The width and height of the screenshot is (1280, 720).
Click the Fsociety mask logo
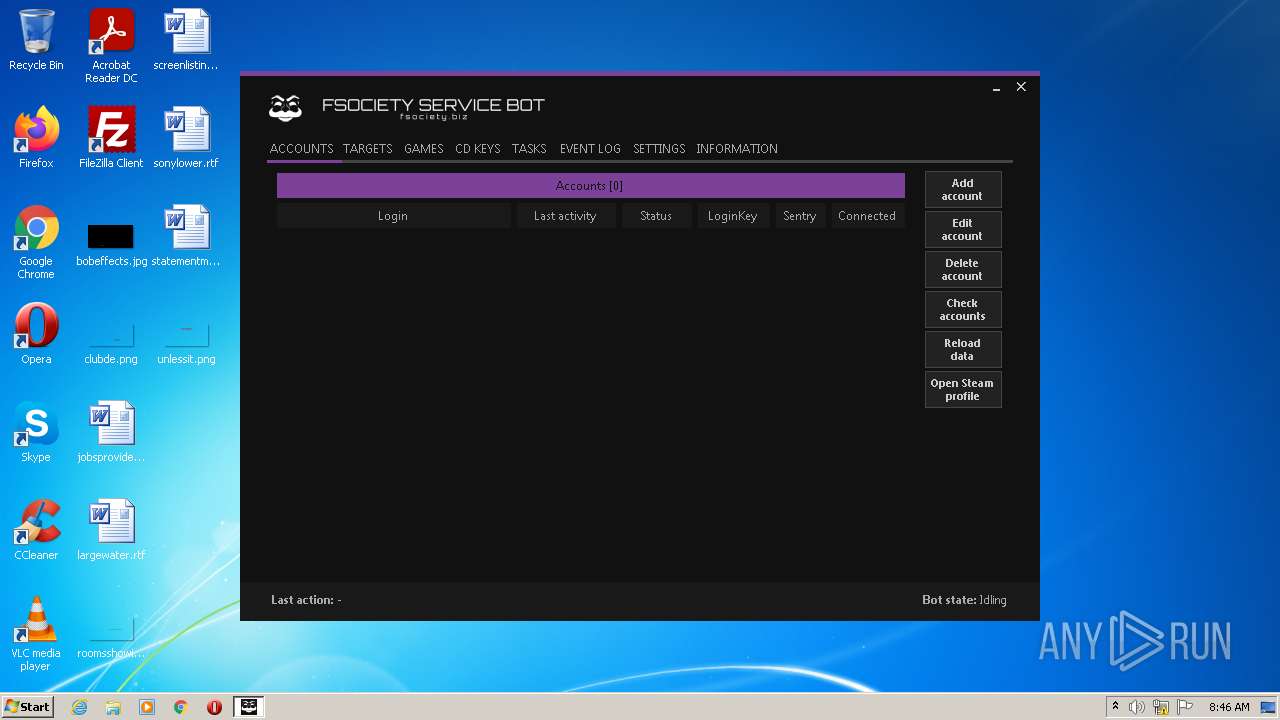click(x=286, y=107)
